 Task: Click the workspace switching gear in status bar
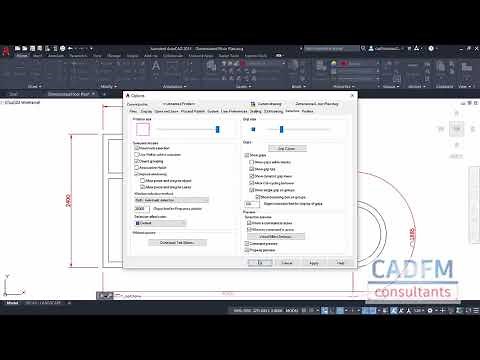(430, 310)
